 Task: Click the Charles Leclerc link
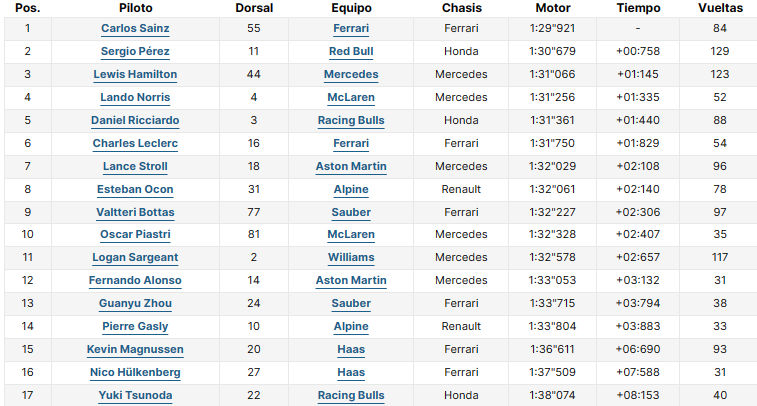(x=135, y=143)
